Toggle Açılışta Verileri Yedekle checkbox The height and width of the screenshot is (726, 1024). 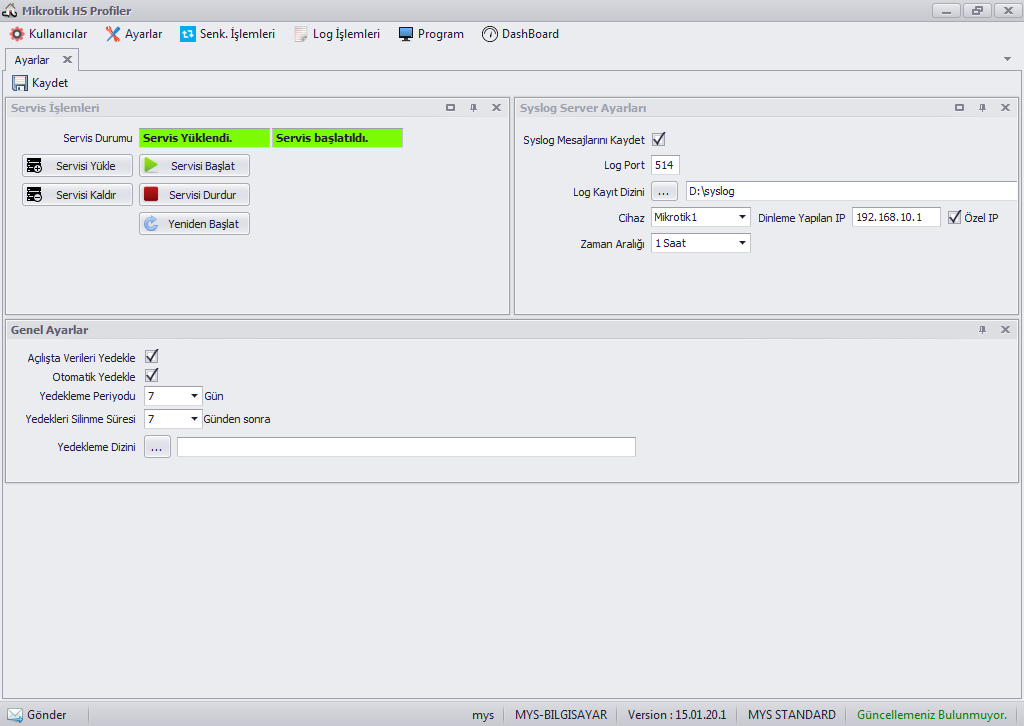(x=152, y=356)
